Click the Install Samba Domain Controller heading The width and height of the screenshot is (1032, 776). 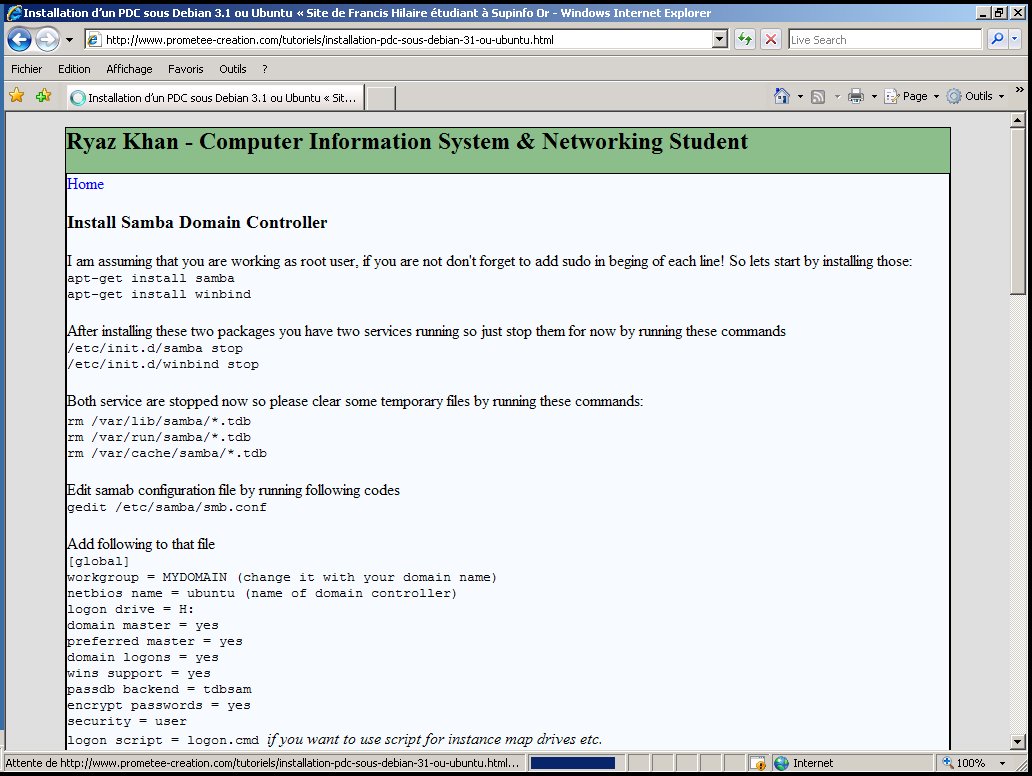click(x=197, y=222)
